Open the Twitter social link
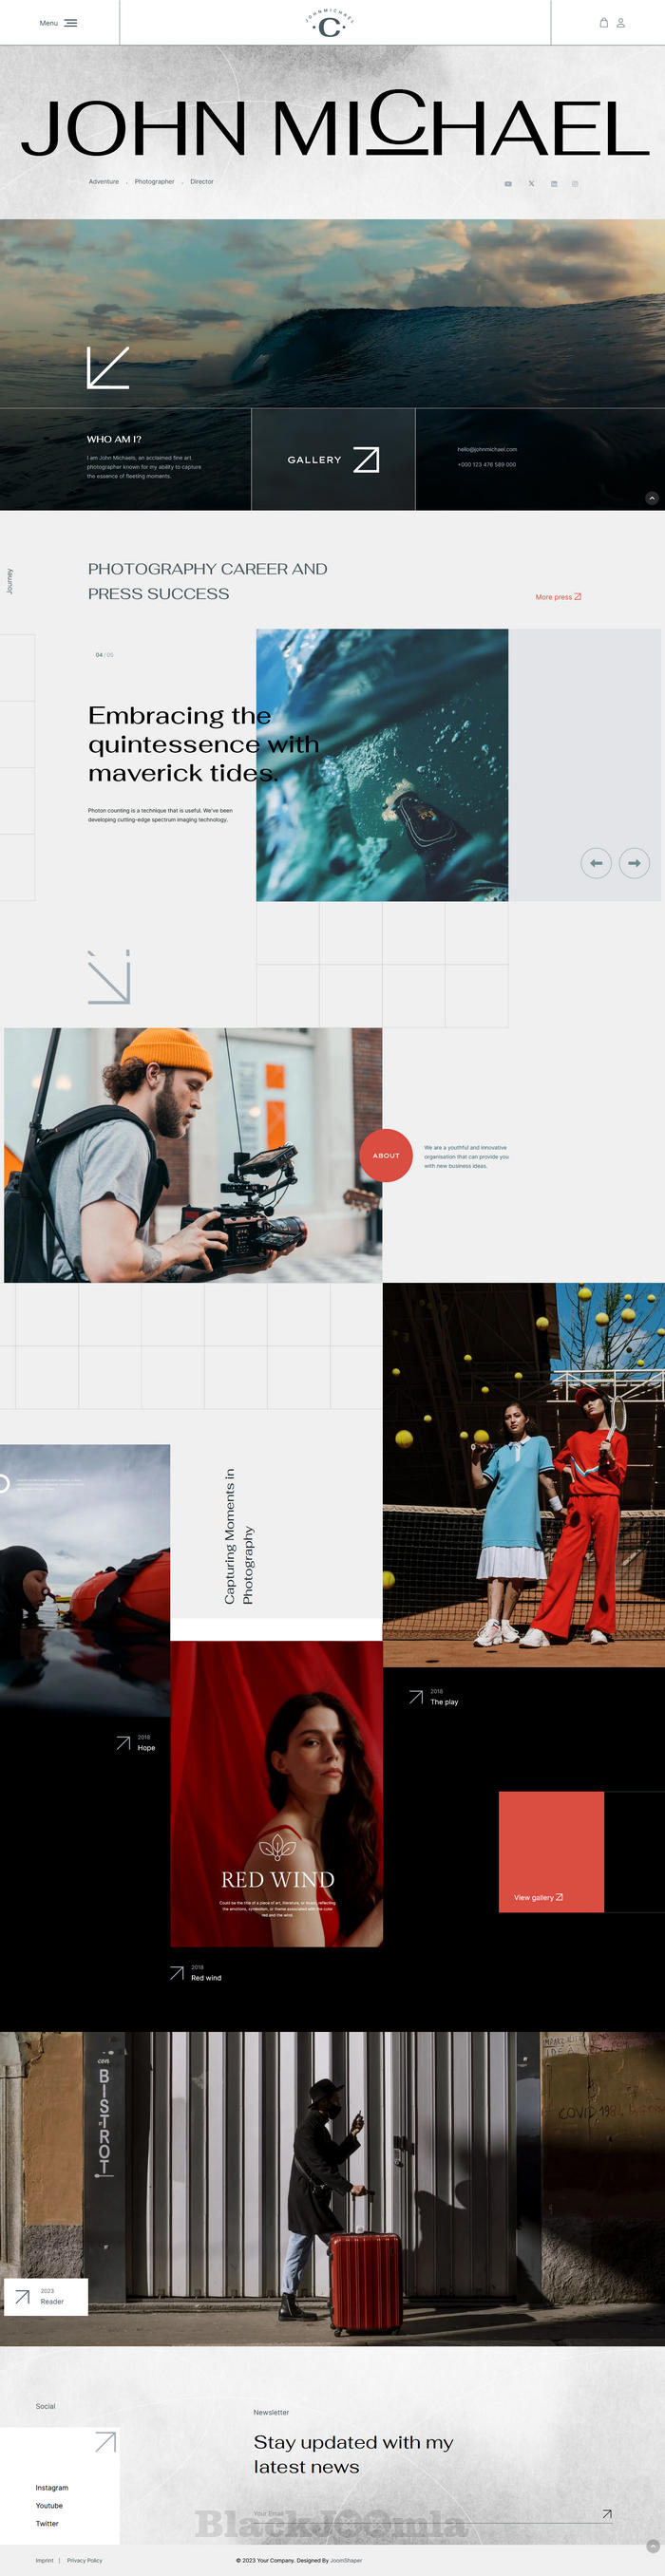The image size is (665, 2576). [47, 2523]
